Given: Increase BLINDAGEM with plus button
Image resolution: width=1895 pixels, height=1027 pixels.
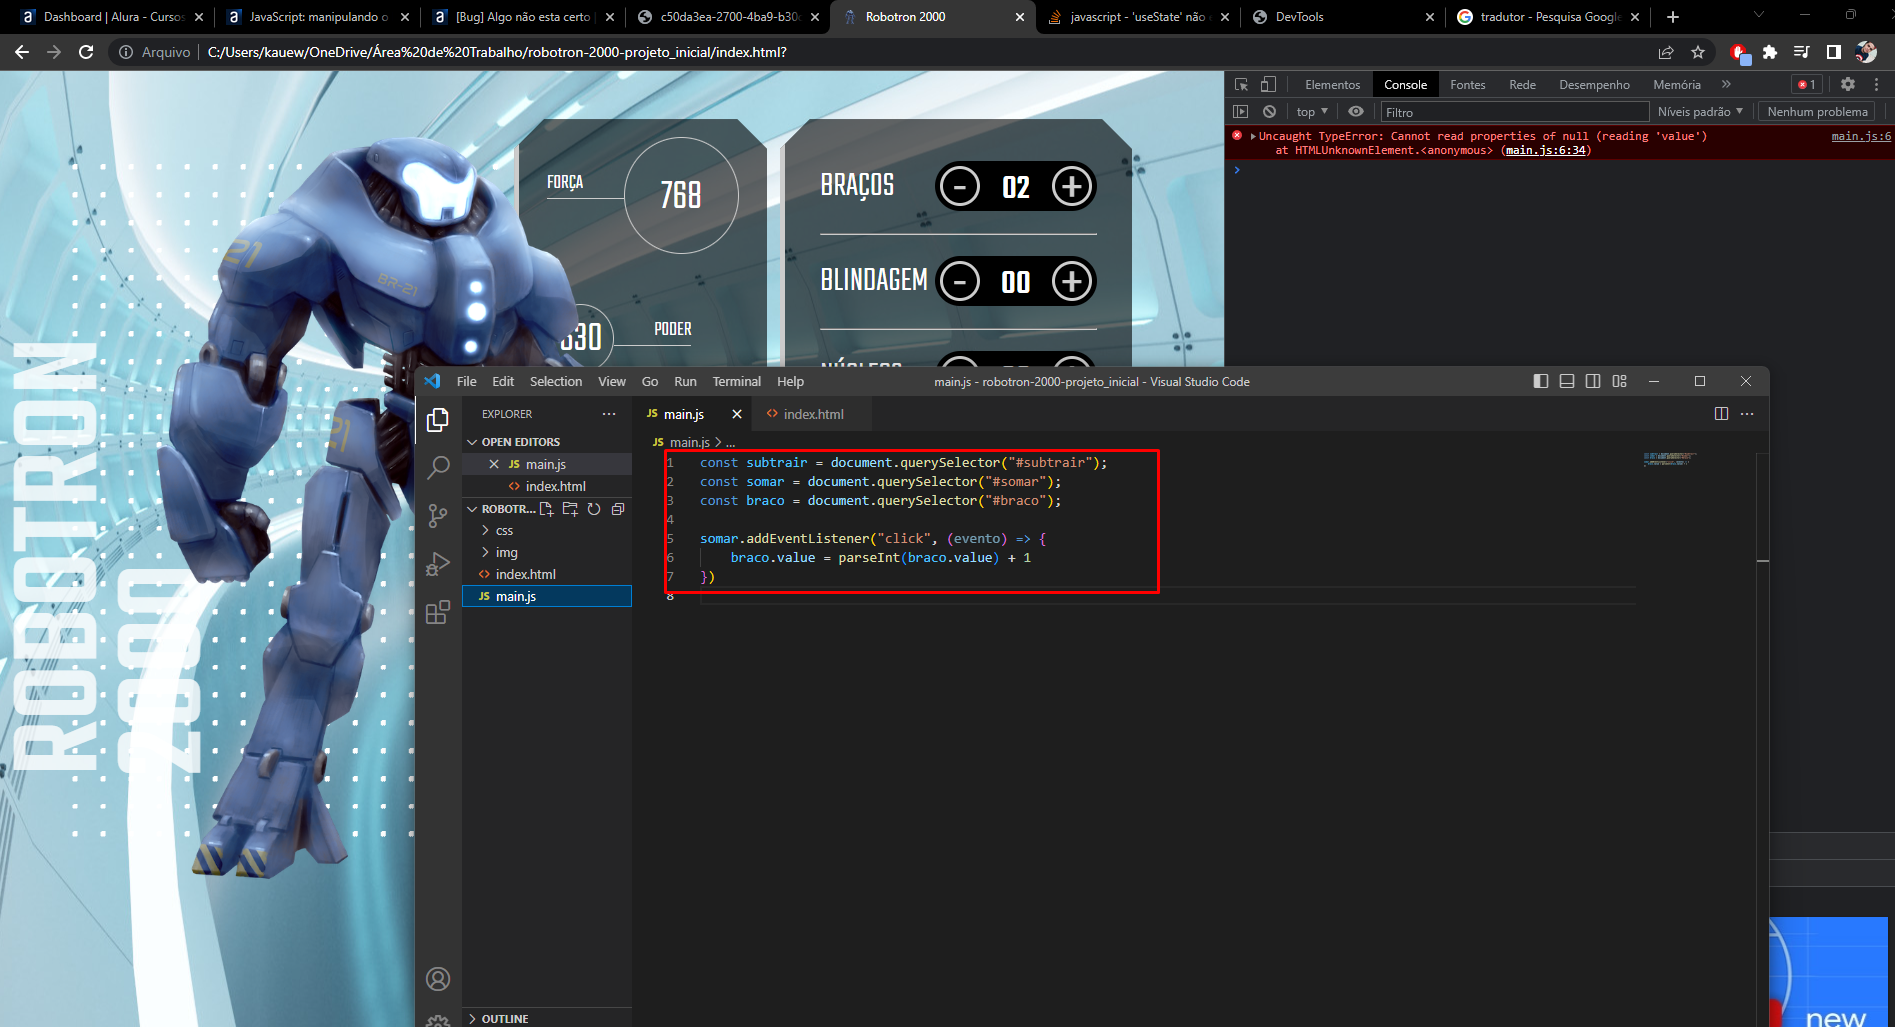Looking at the screenshot, I should tap(1072, 281).
